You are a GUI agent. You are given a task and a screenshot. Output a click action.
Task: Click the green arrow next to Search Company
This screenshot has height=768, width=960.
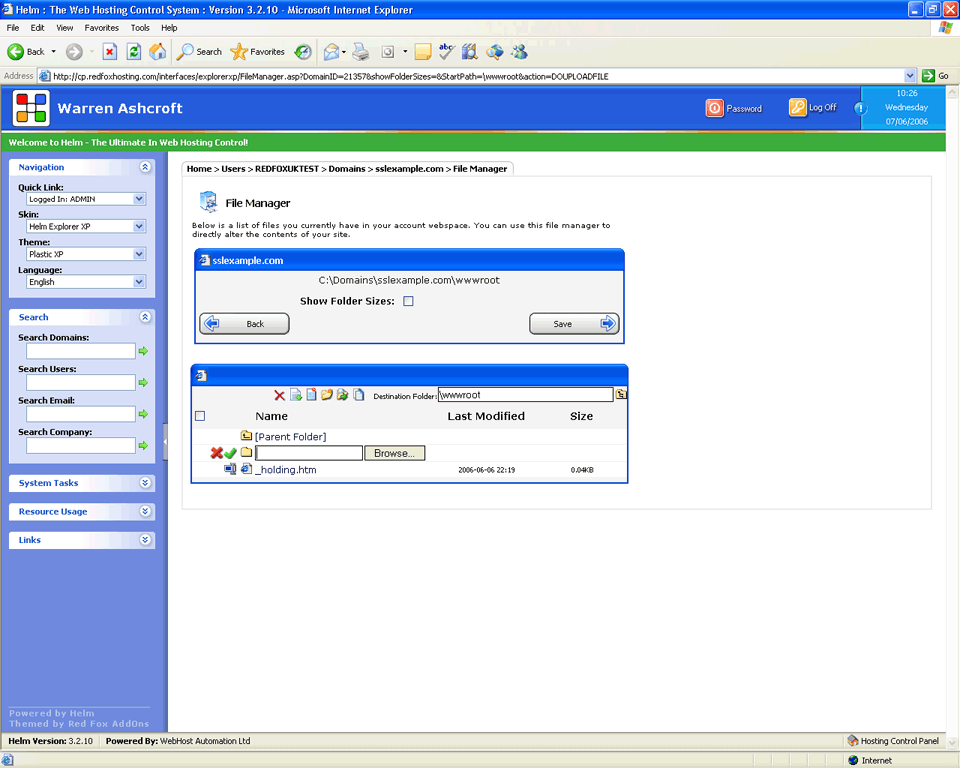pos(143,445)
